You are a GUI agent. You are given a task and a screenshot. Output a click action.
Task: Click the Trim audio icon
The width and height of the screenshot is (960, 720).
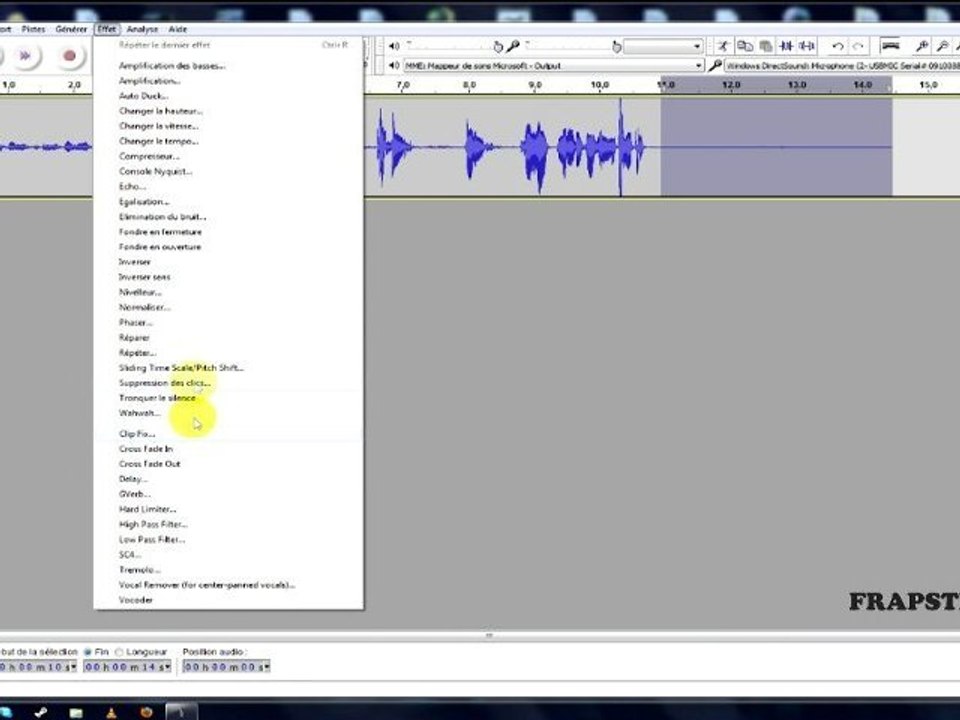pos(786,46)
